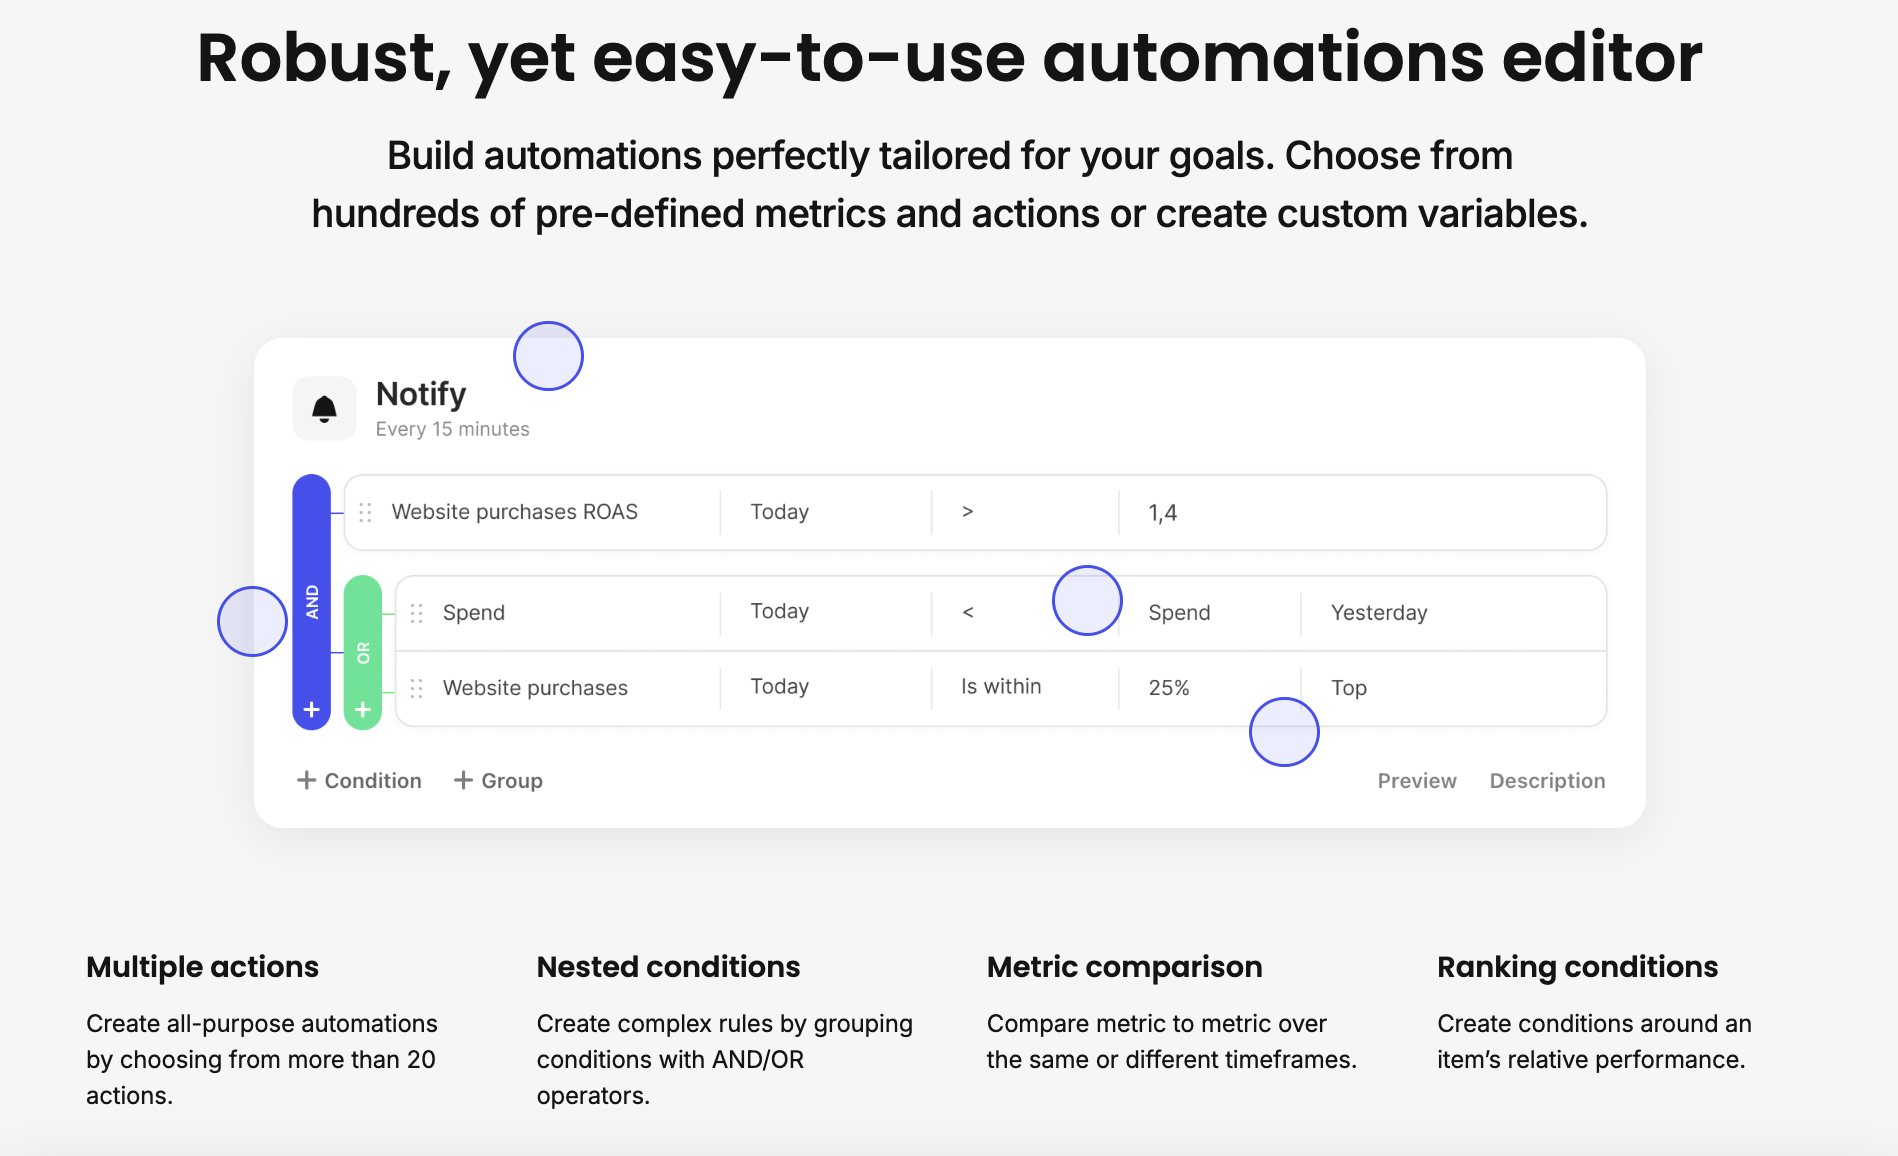
Task: Open the Description view
Action: [1547, 780]
